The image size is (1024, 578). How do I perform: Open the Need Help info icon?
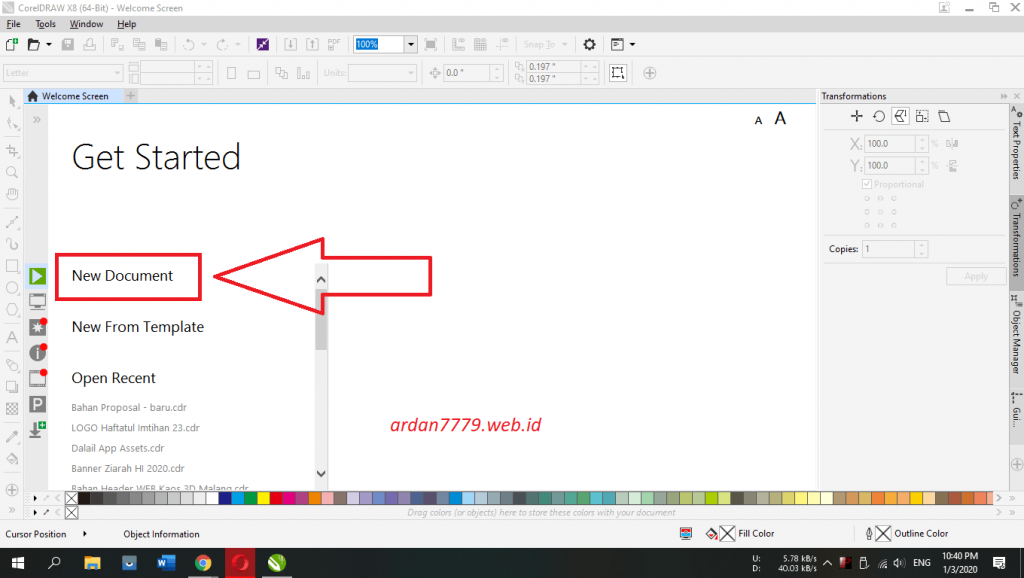click(37, 353)
